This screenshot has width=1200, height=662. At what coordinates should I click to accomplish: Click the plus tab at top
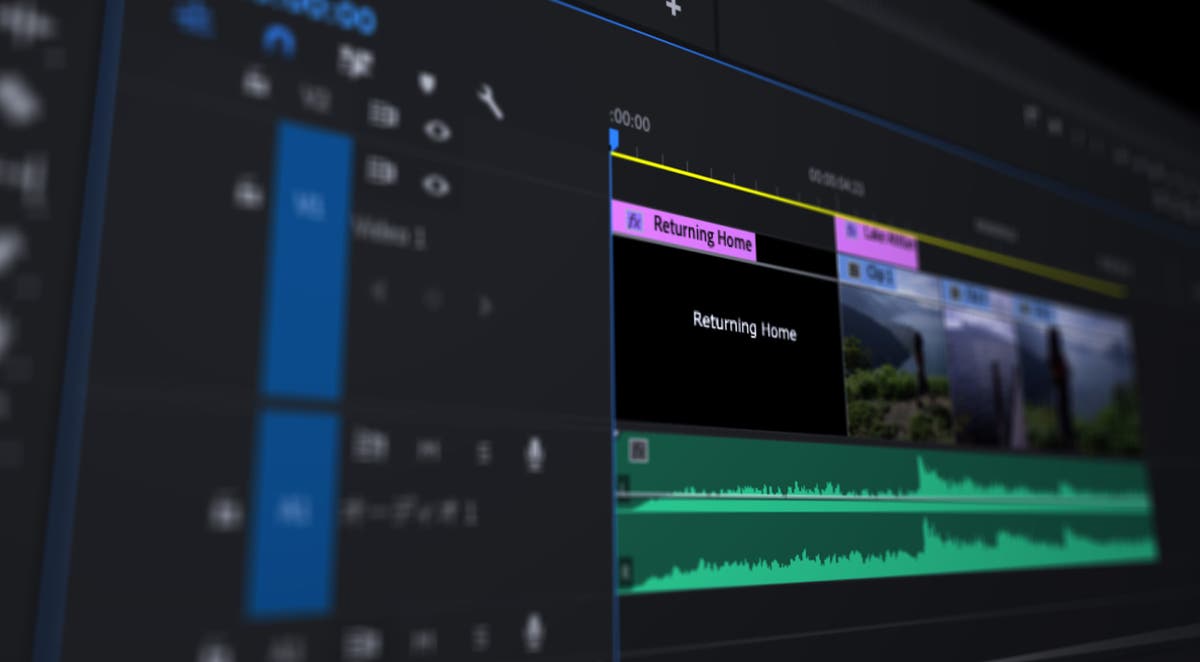(673, 7)
